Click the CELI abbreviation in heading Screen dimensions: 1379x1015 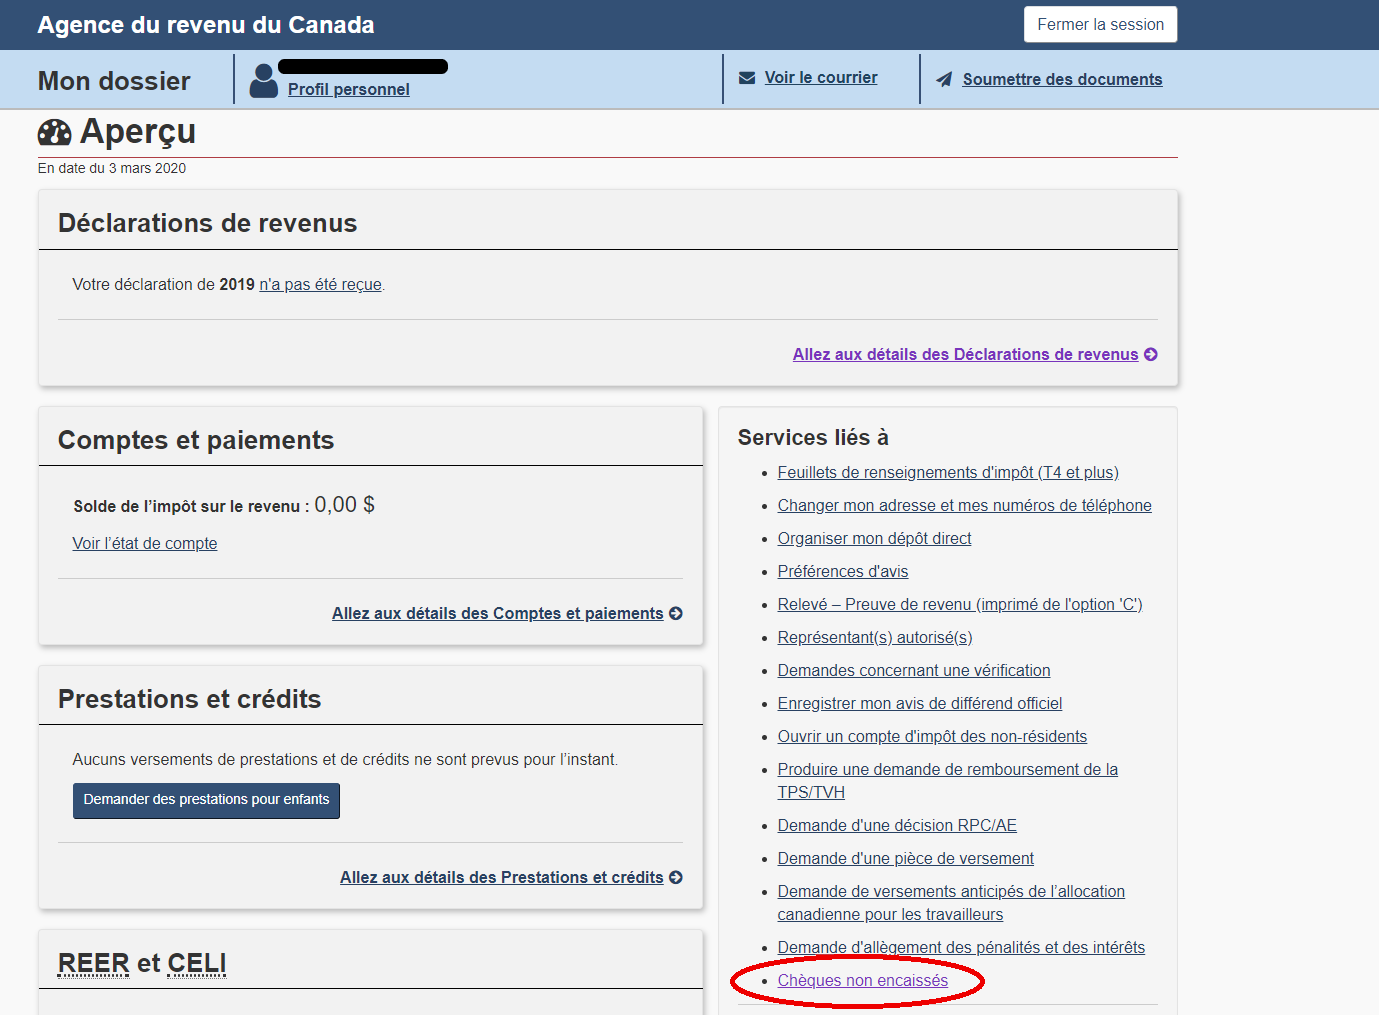[x=197, y=963]
